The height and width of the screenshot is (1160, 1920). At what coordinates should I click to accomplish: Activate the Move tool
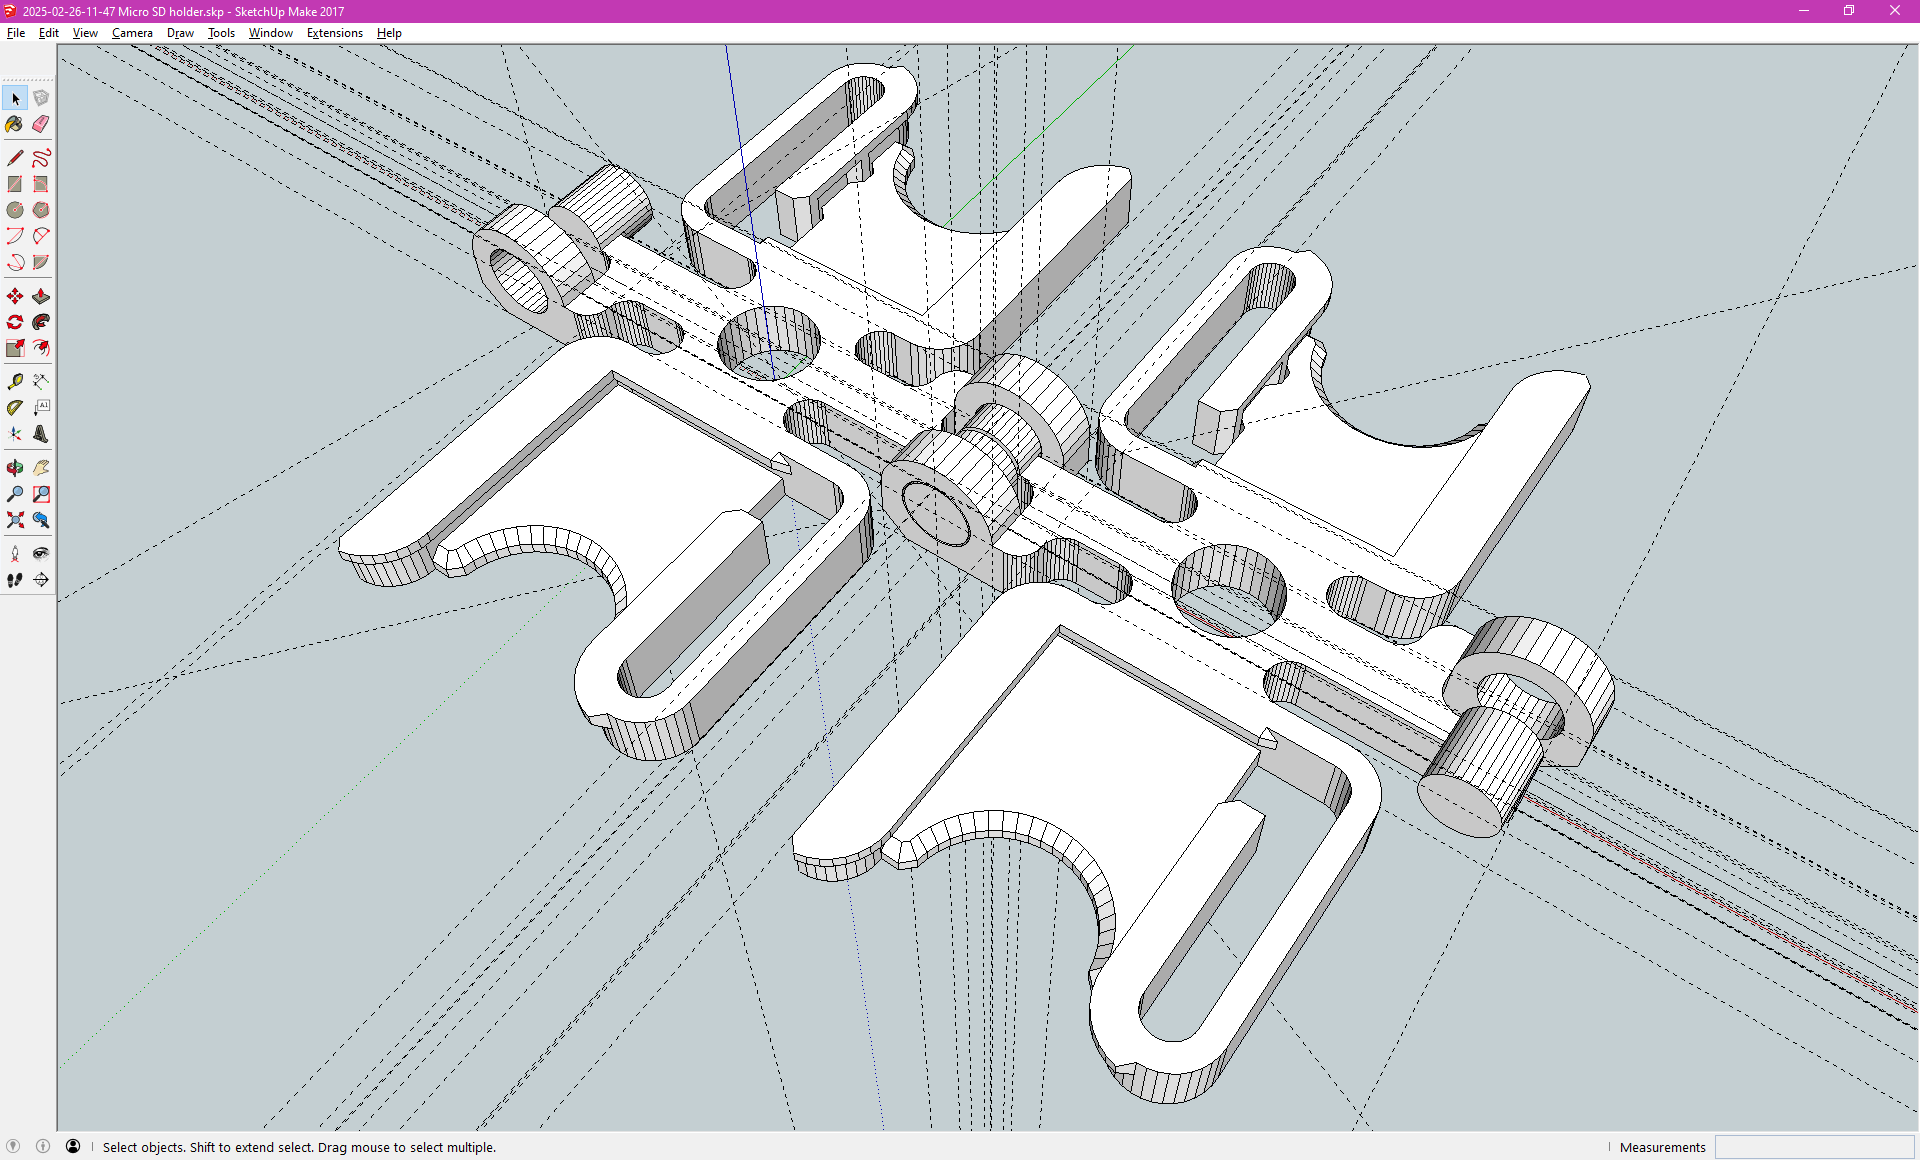(x=15, y=296)
